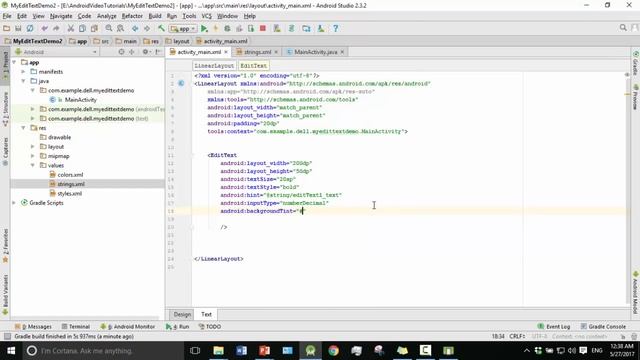Click the EditText breadcrumb tag
The width and height of the screenshot is (640, 360).
[253, 66]
